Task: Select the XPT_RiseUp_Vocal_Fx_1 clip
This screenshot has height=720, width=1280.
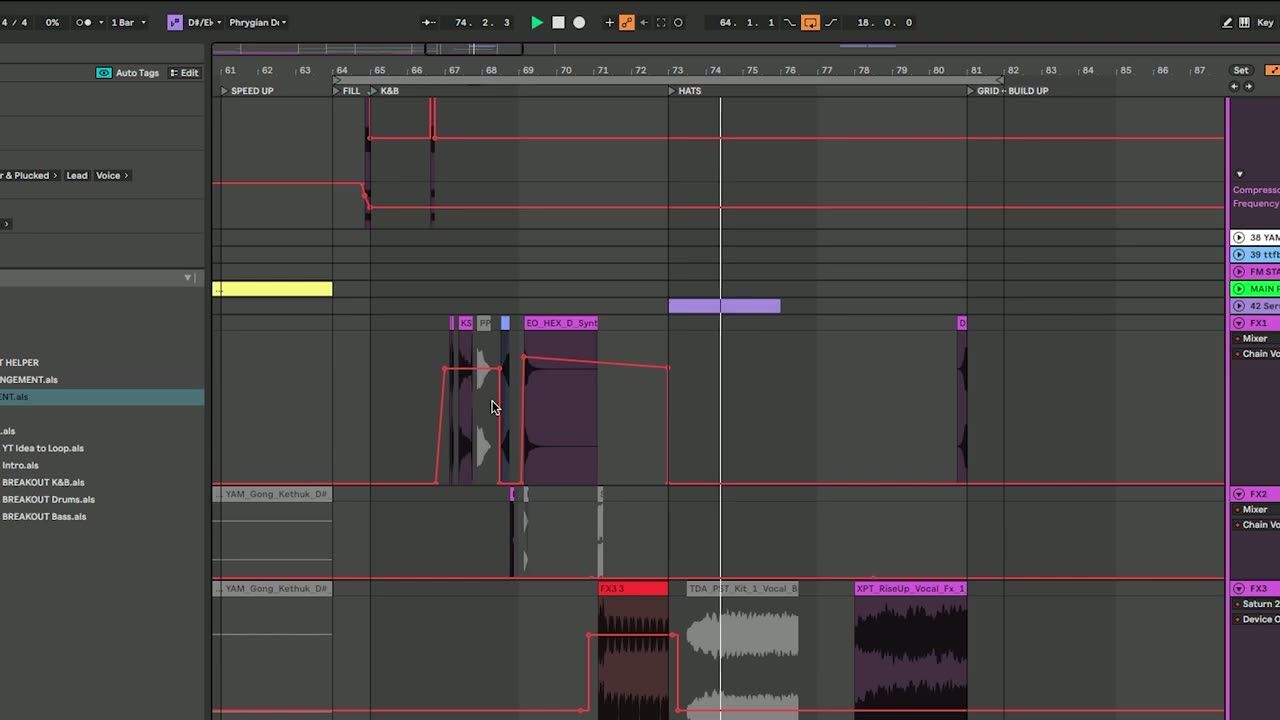Action: coord(911,588)
